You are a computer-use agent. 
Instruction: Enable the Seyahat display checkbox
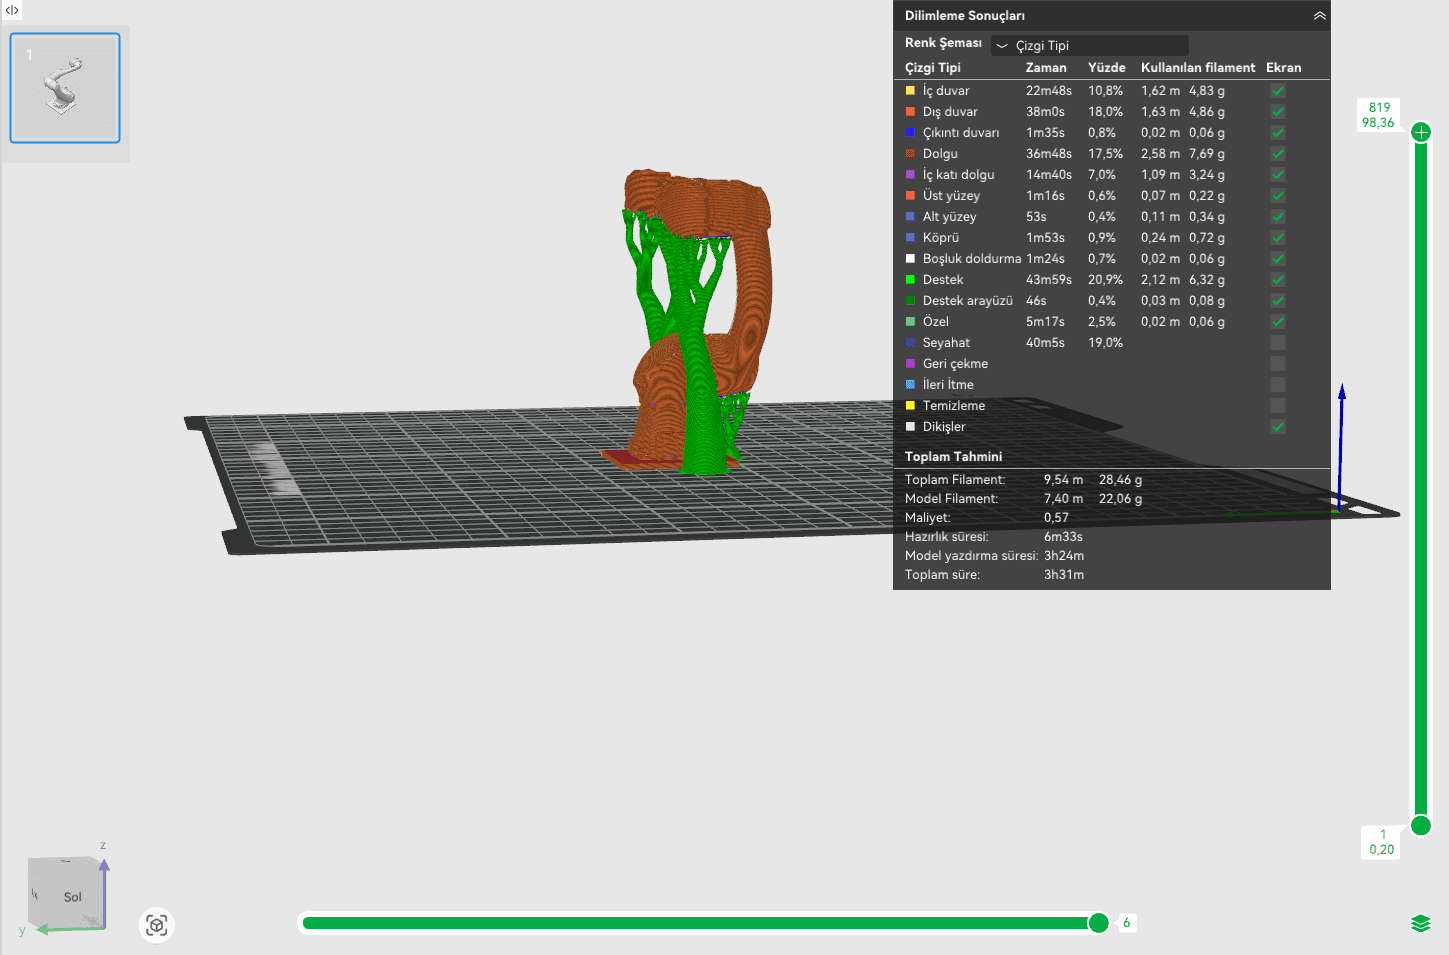tap(1277, 343)
